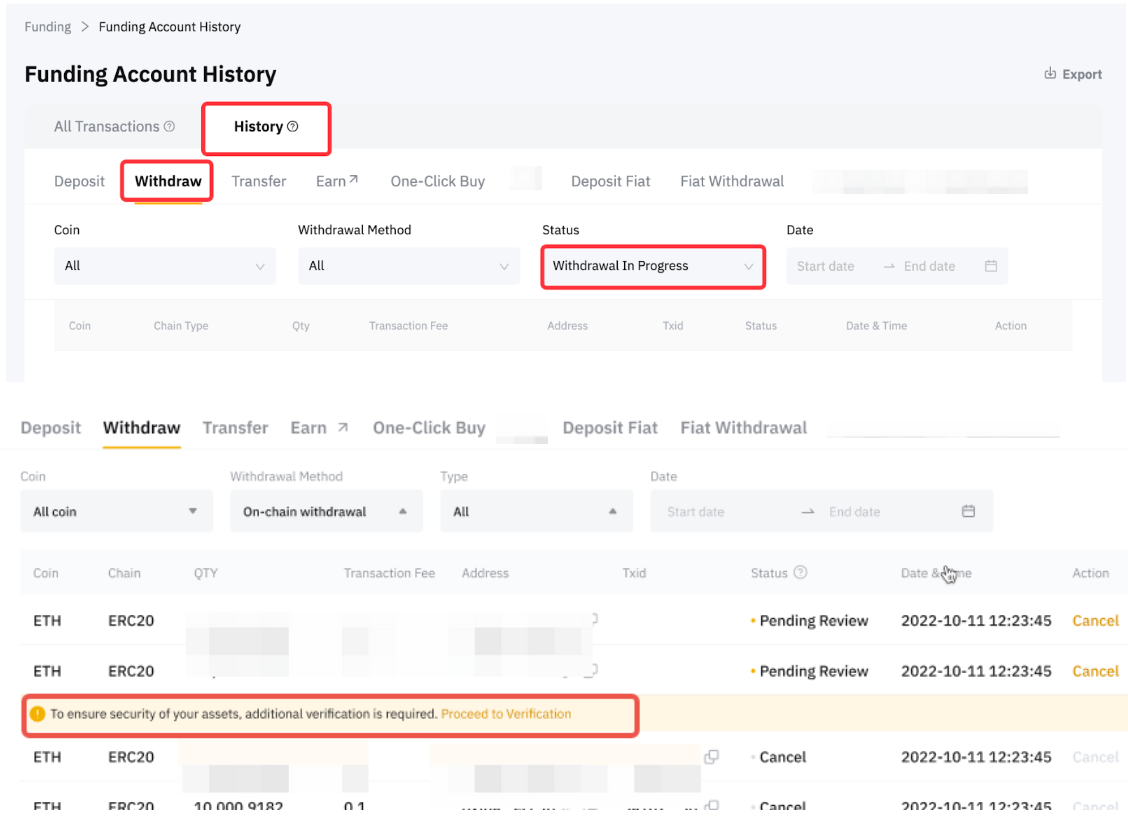Click Start date field in upper filter row
This screenshot has height=818, width=1128.
tap(826, 267)
